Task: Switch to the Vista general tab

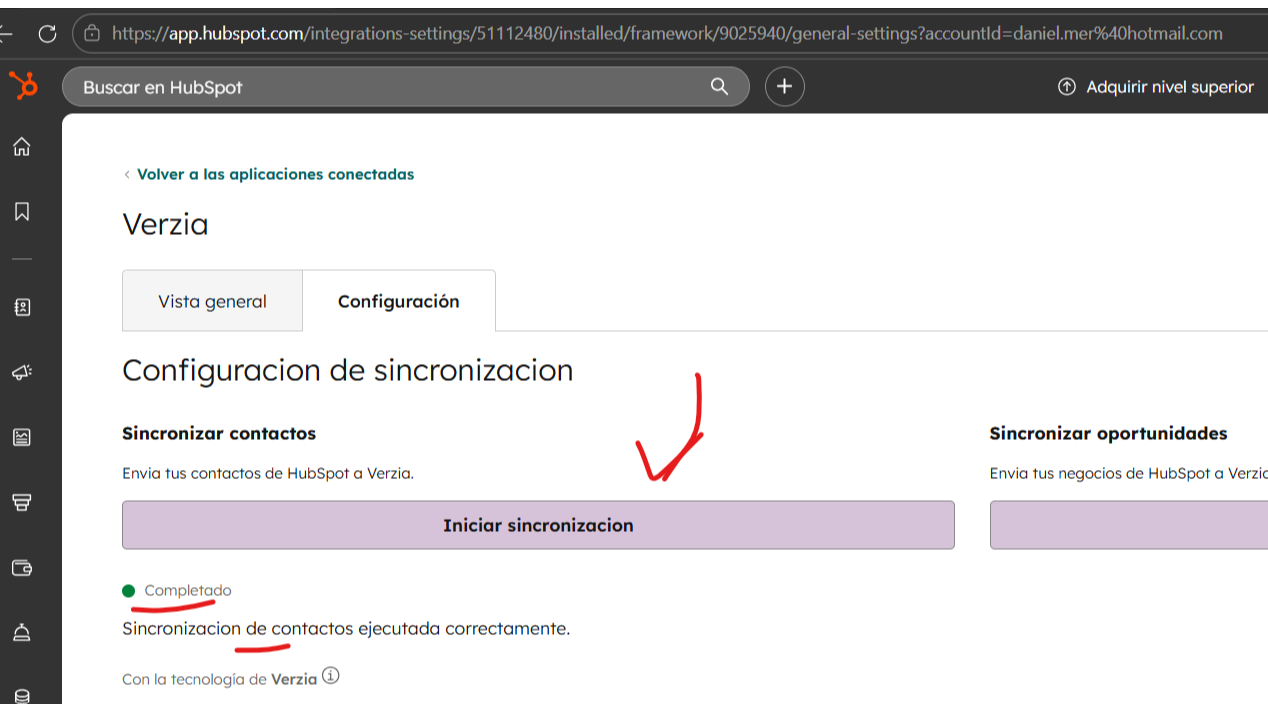Action: pos(212,301)
